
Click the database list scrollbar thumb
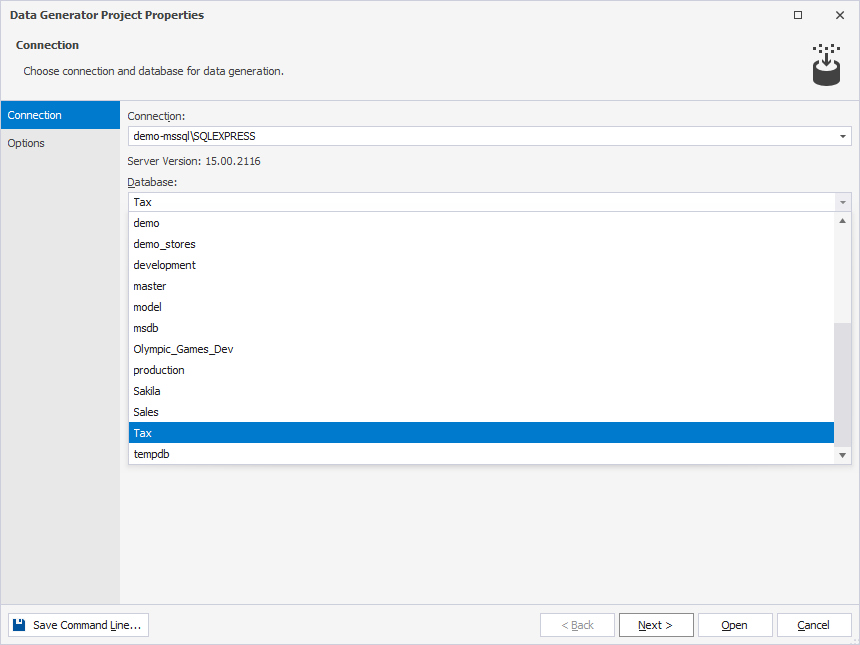point(842,385)
